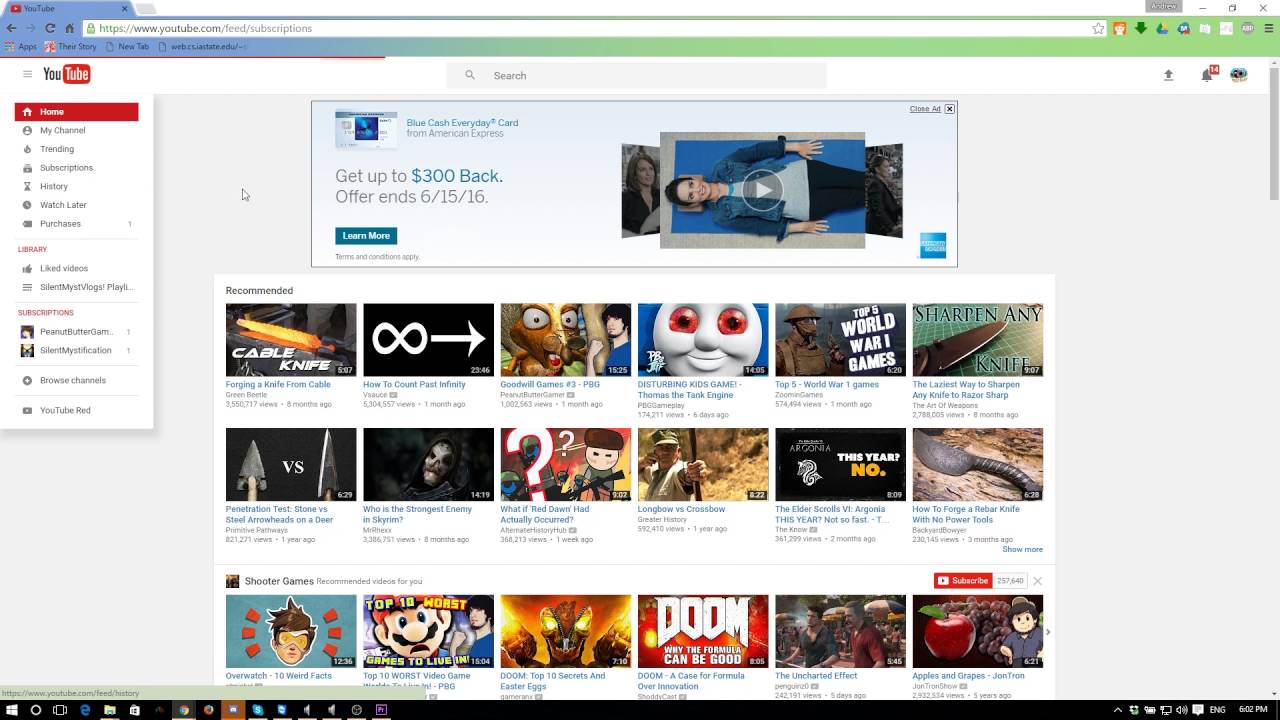Open Chrome's three-line menu button
Image resolution: width=1280 pixels, height=720 pixels.
(1269, 28)
